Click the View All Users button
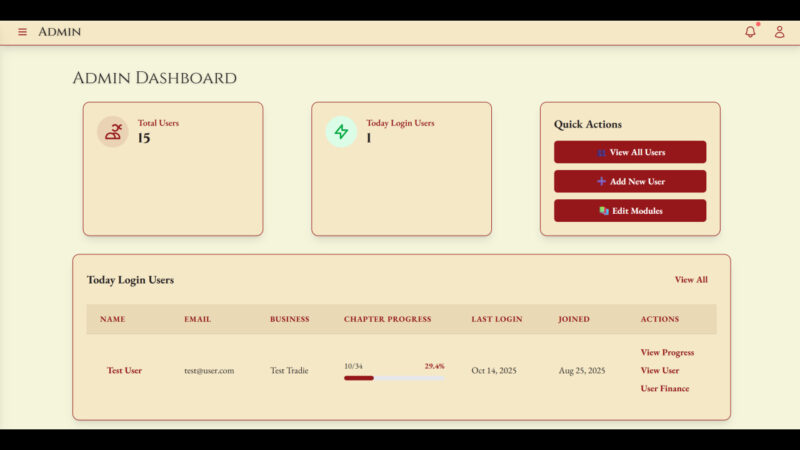 click(x=630, y=152)
